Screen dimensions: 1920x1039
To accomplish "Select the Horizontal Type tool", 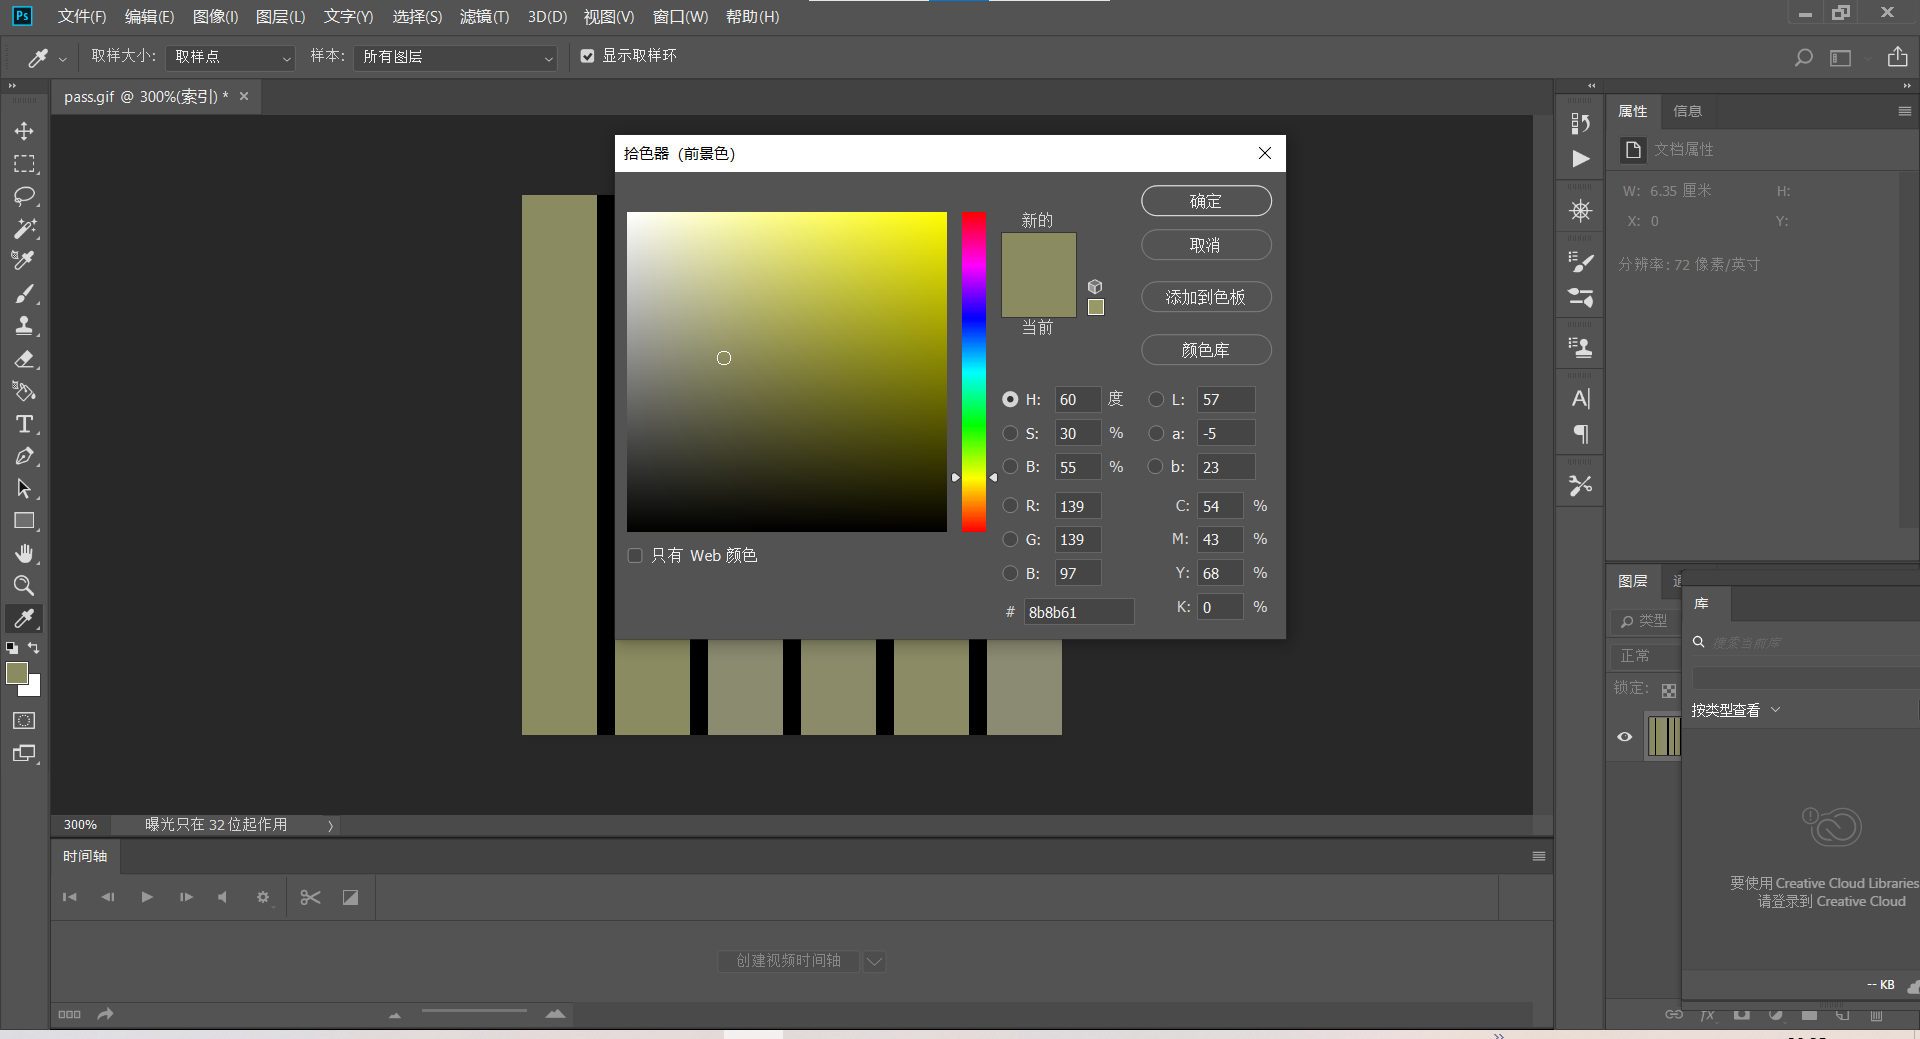I will (24, 424).
